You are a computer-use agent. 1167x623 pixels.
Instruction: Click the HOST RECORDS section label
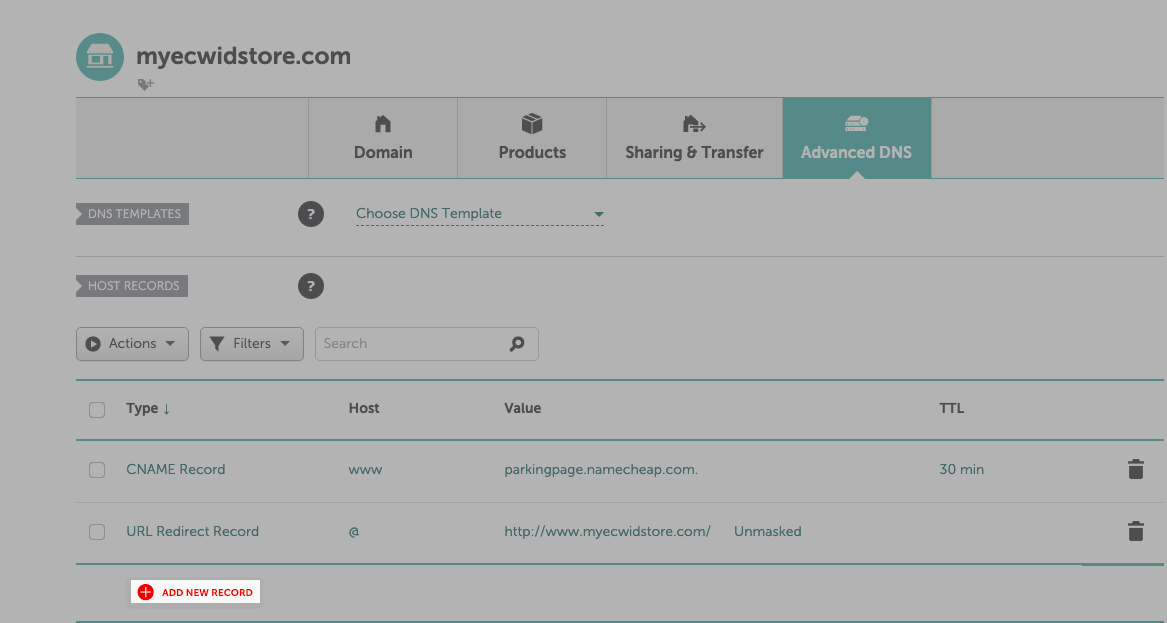(x=132, y=286)
